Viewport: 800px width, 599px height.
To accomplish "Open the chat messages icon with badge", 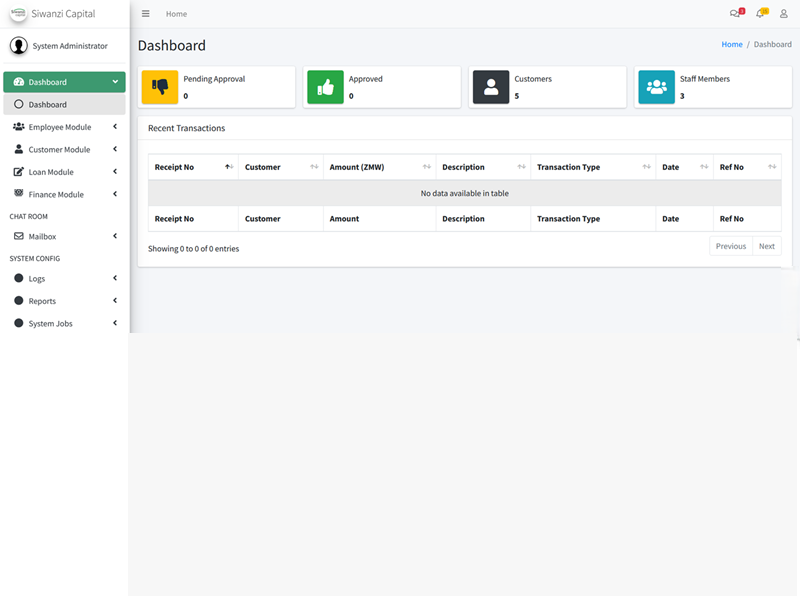I will click(733, 14).
